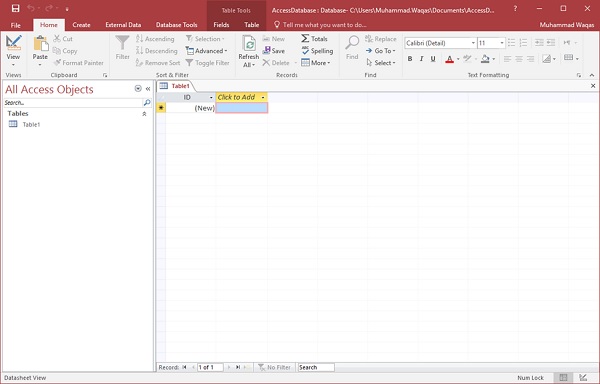Toggle Underline text formatting

(433, 59)
